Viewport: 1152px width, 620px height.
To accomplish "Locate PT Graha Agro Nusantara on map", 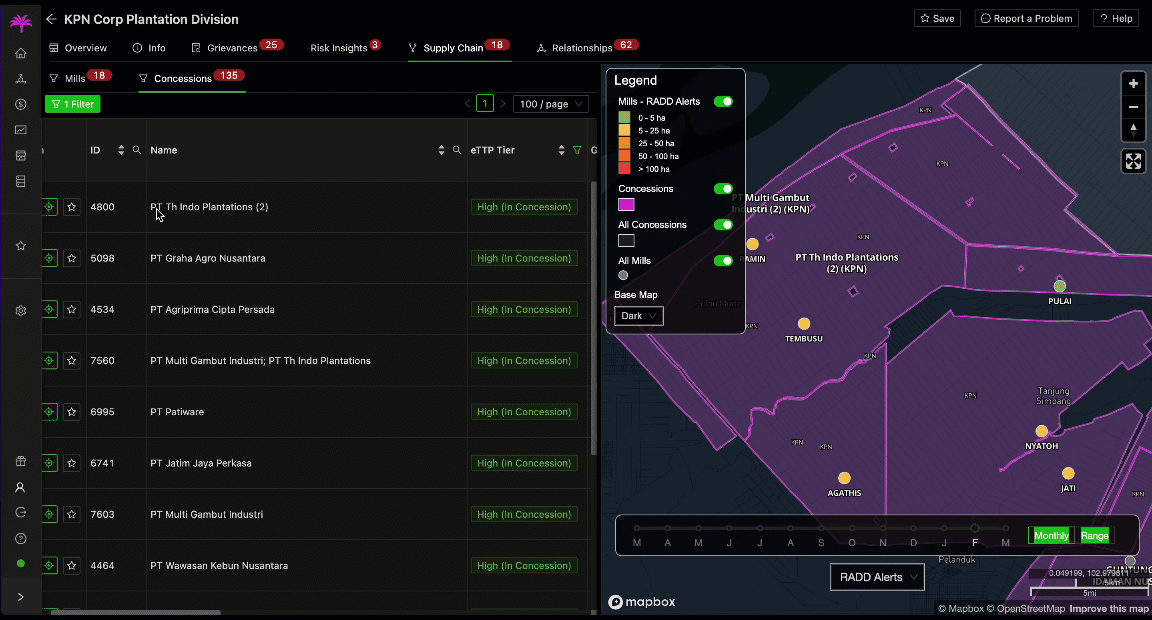I will 49,258.
